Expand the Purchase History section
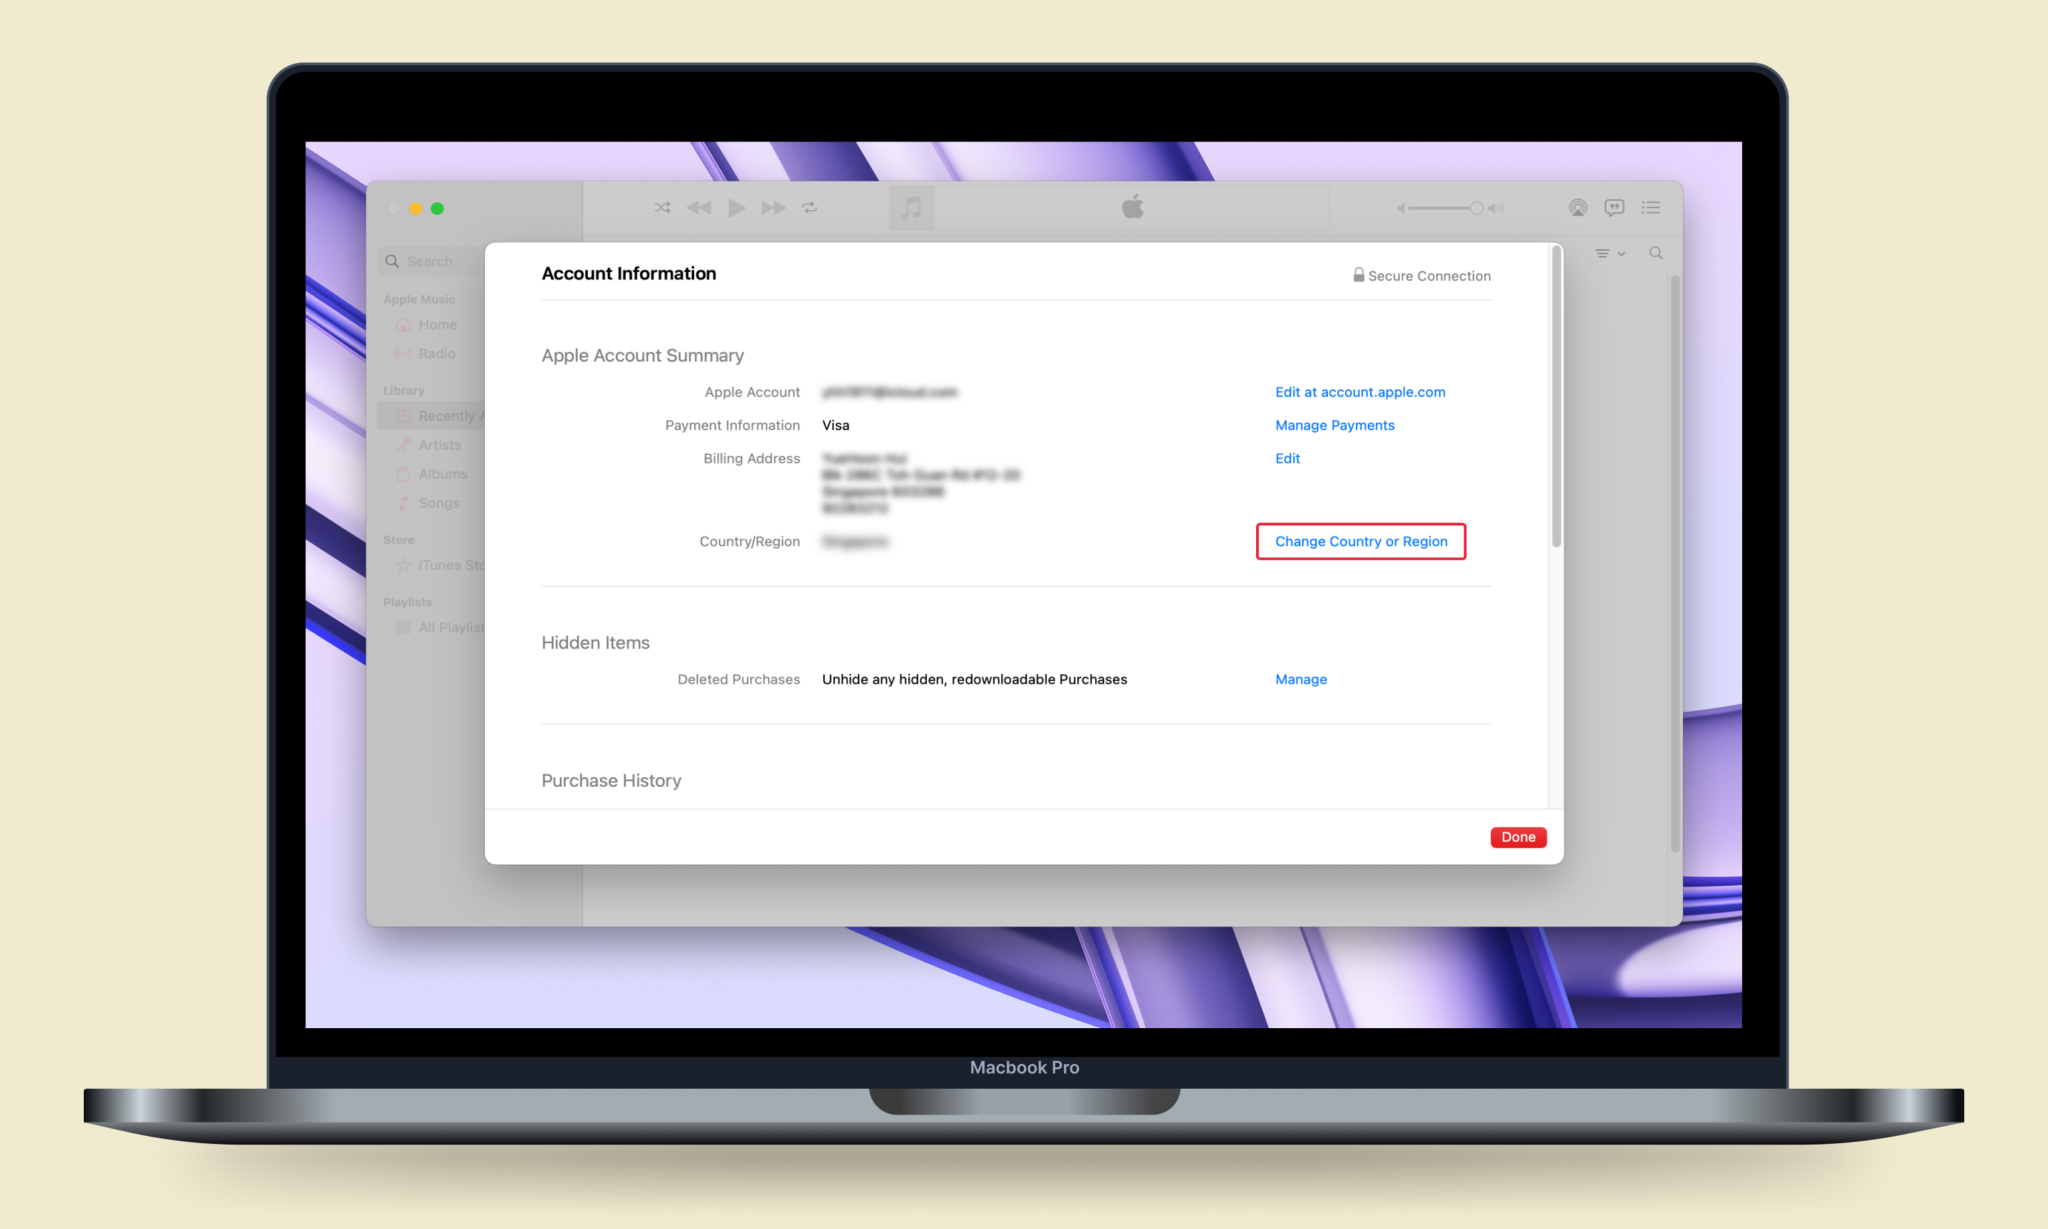2048x1229 pixels. click(x=611, y=780)
